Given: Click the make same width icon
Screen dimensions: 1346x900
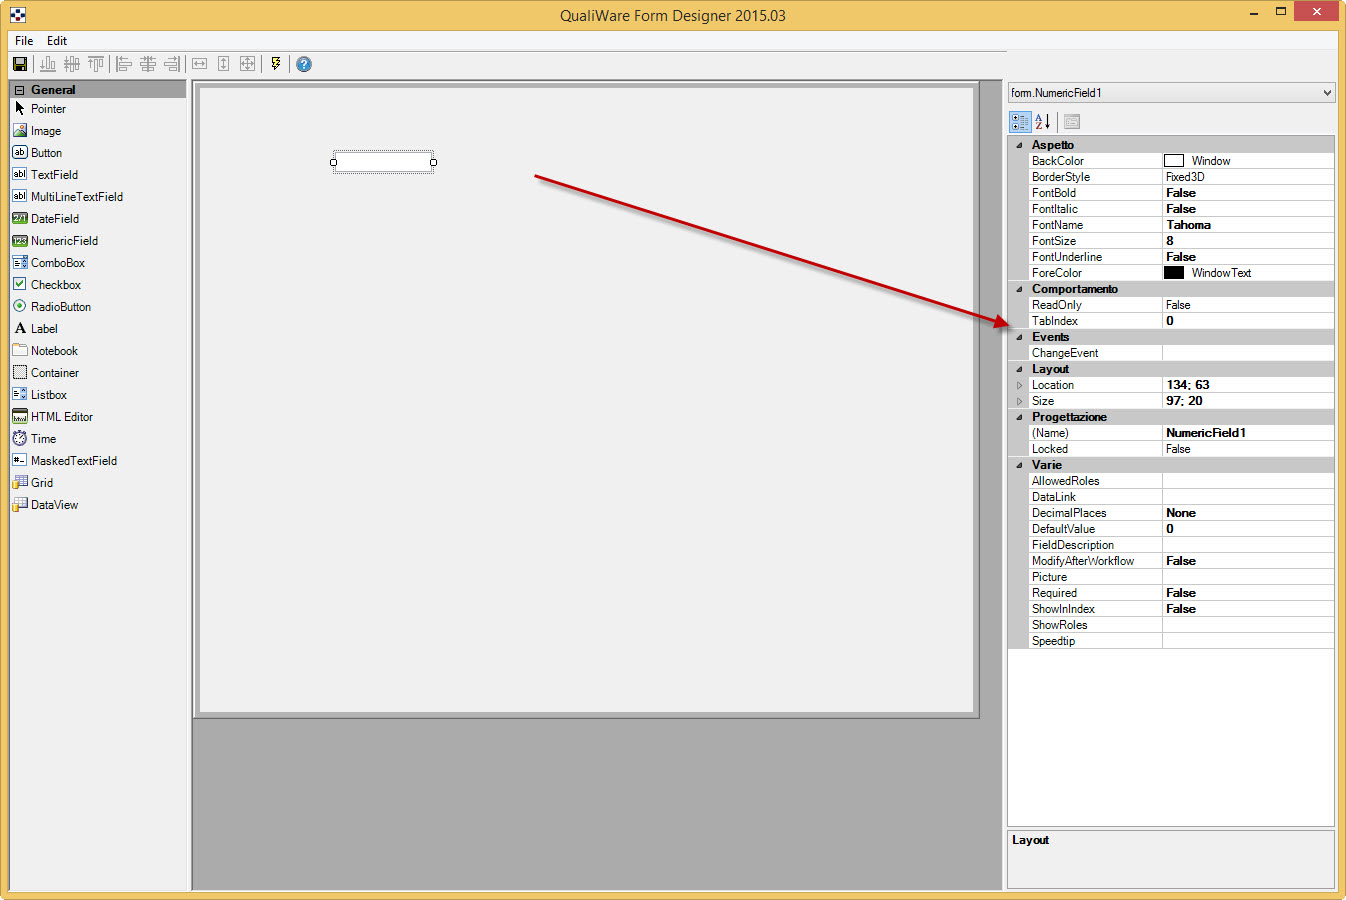Looking at the screenshot, I should pos(199,64).
